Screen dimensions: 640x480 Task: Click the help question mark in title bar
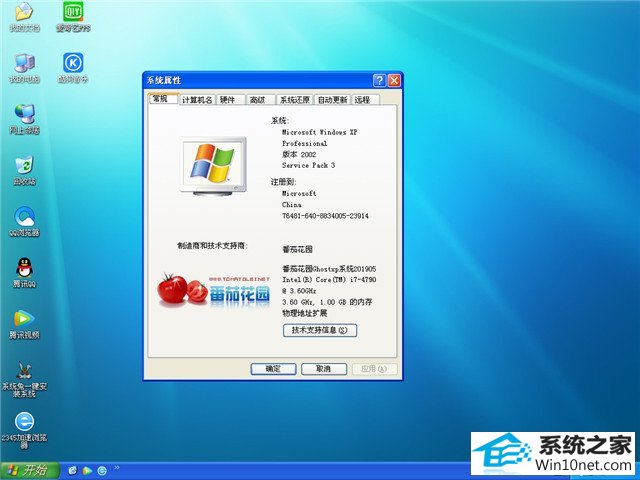[379, 80]
